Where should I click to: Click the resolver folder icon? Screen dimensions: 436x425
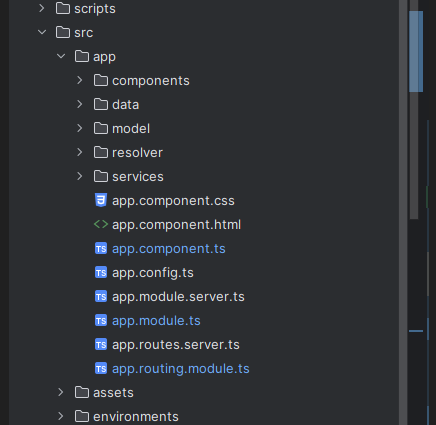pyautogui.click(x=101, y=152)
